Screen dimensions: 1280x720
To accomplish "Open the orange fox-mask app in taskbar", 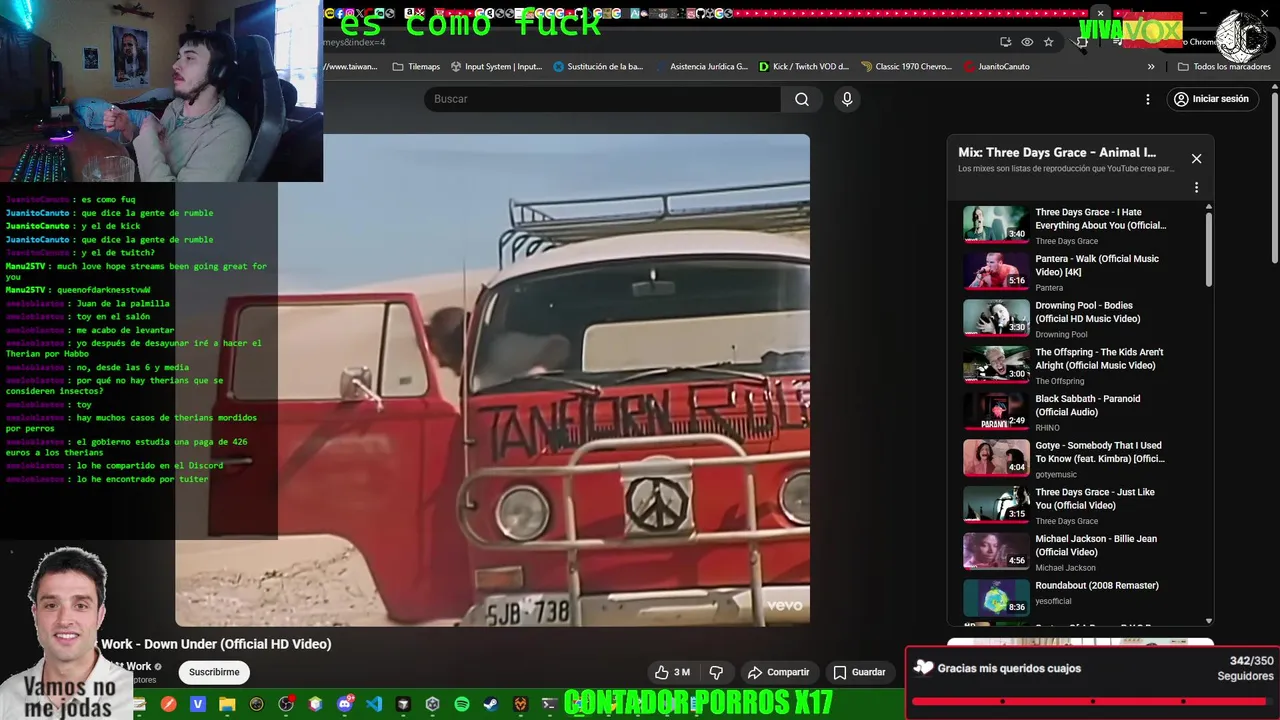I will (520, 705).
